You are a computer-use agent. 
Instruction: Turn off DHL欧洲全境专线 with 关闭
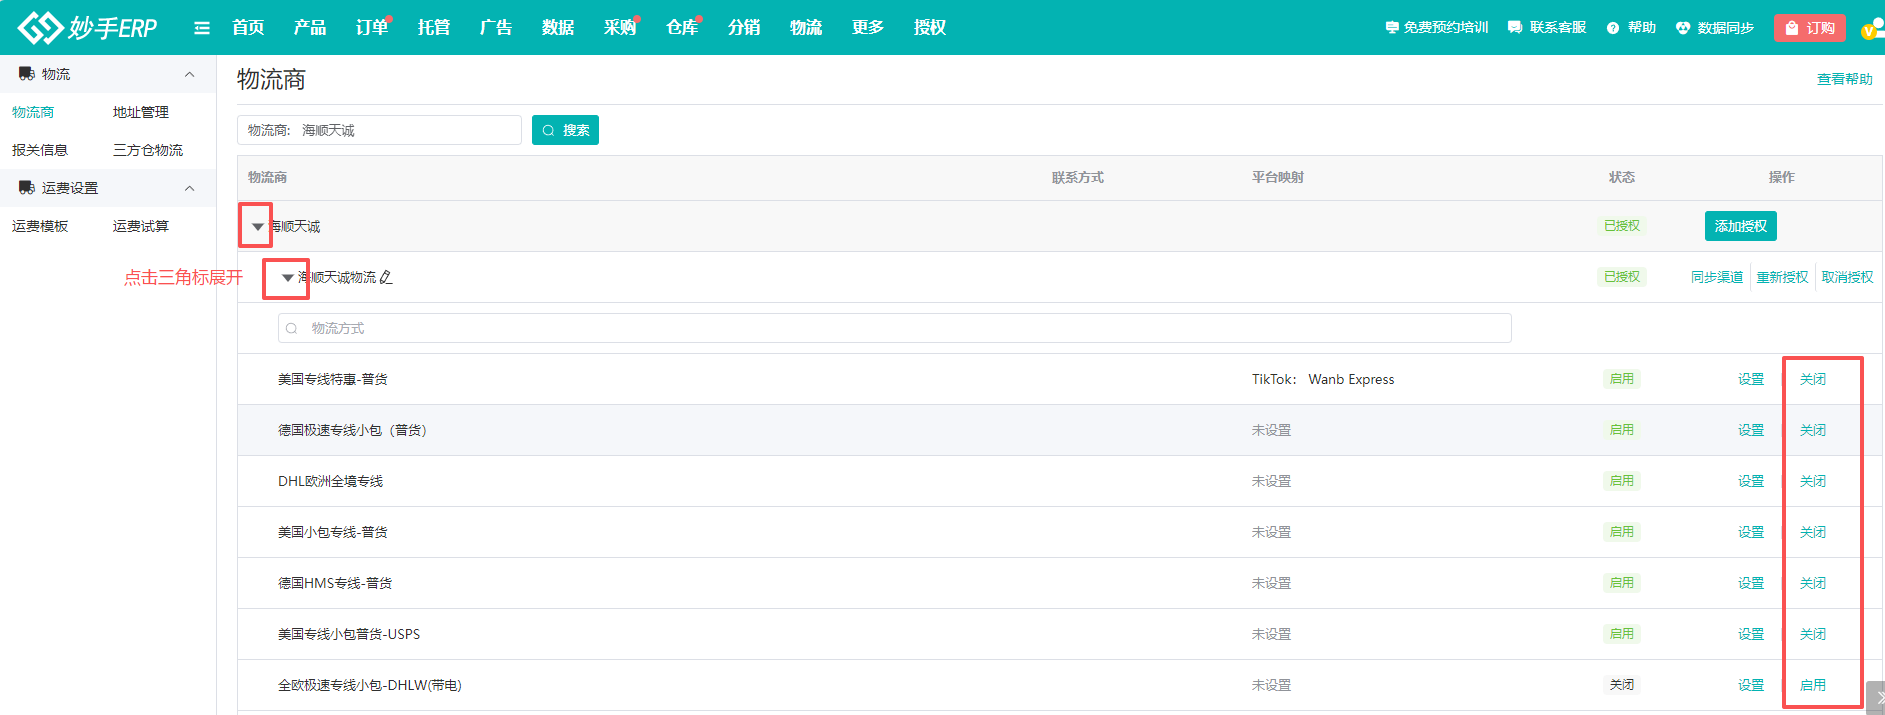(1812, 481)
